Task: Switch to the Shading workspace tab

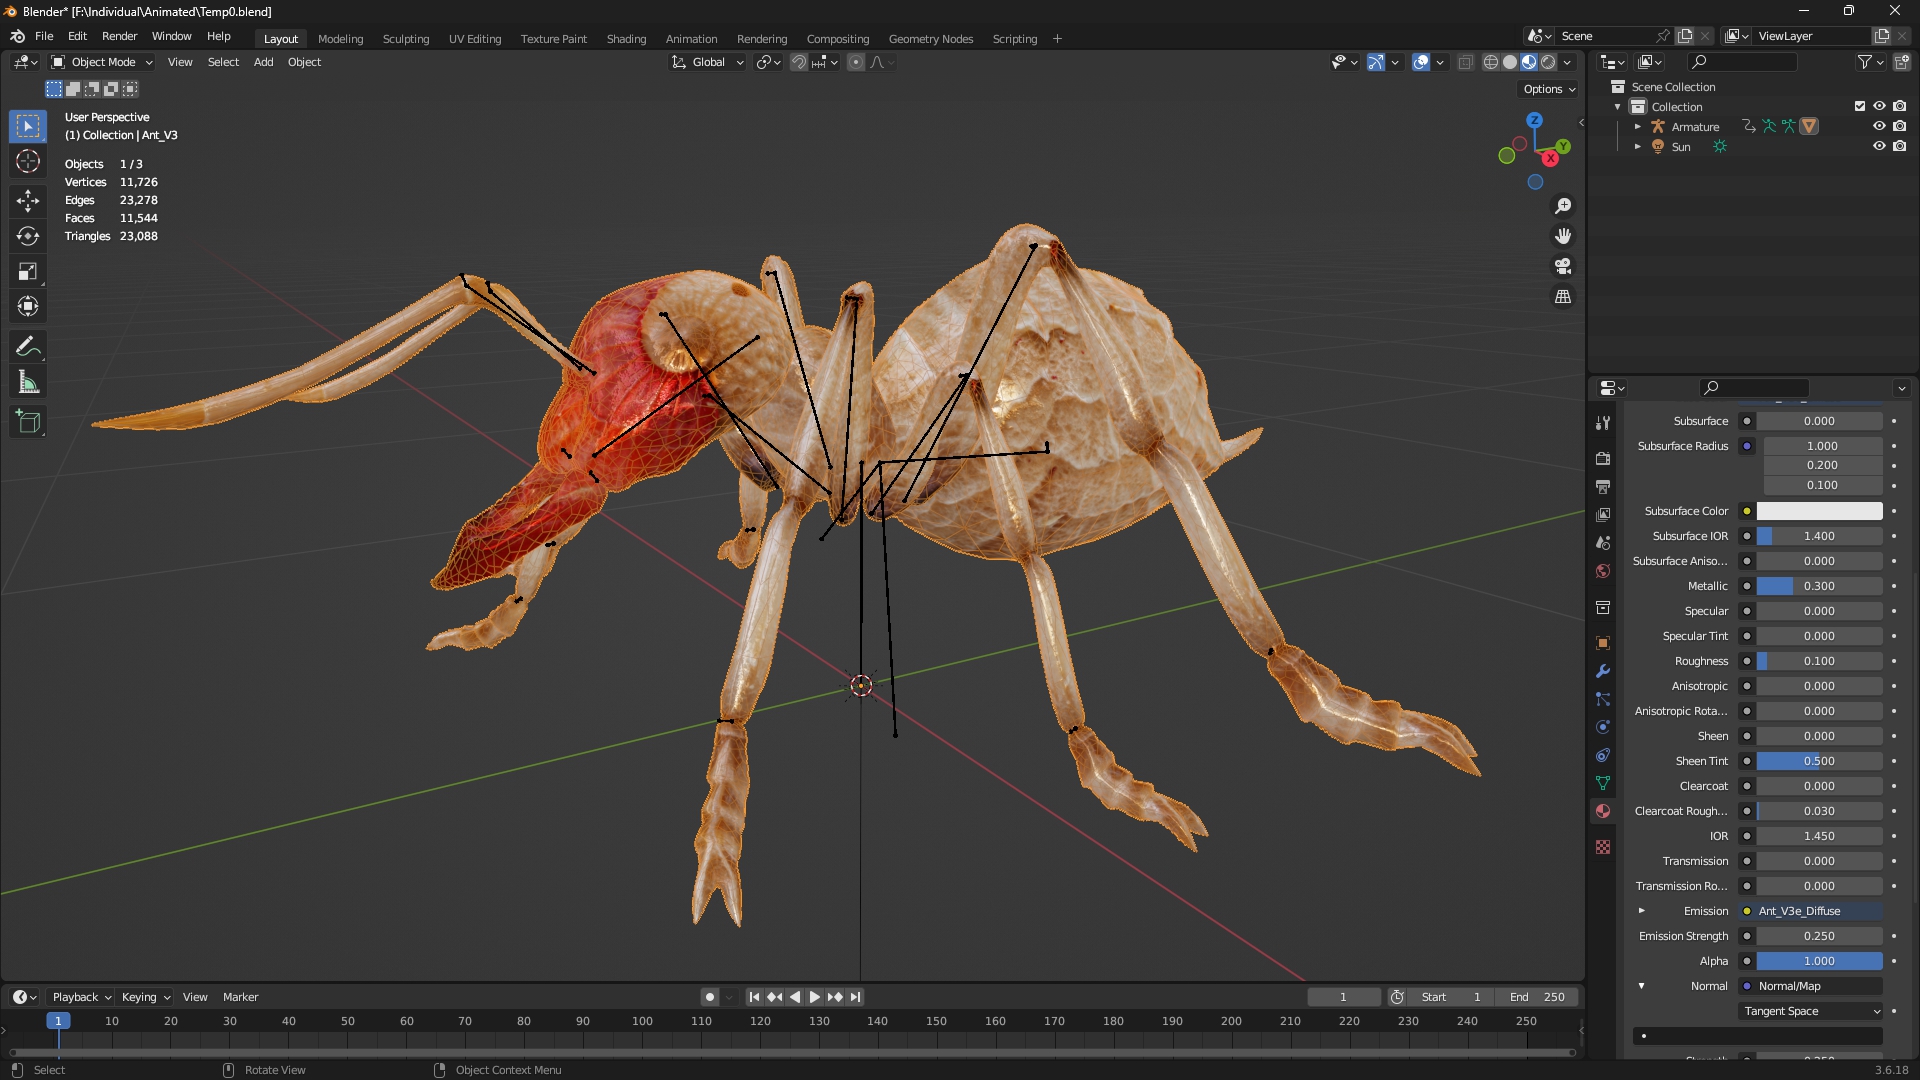Action: pos(626,39)
